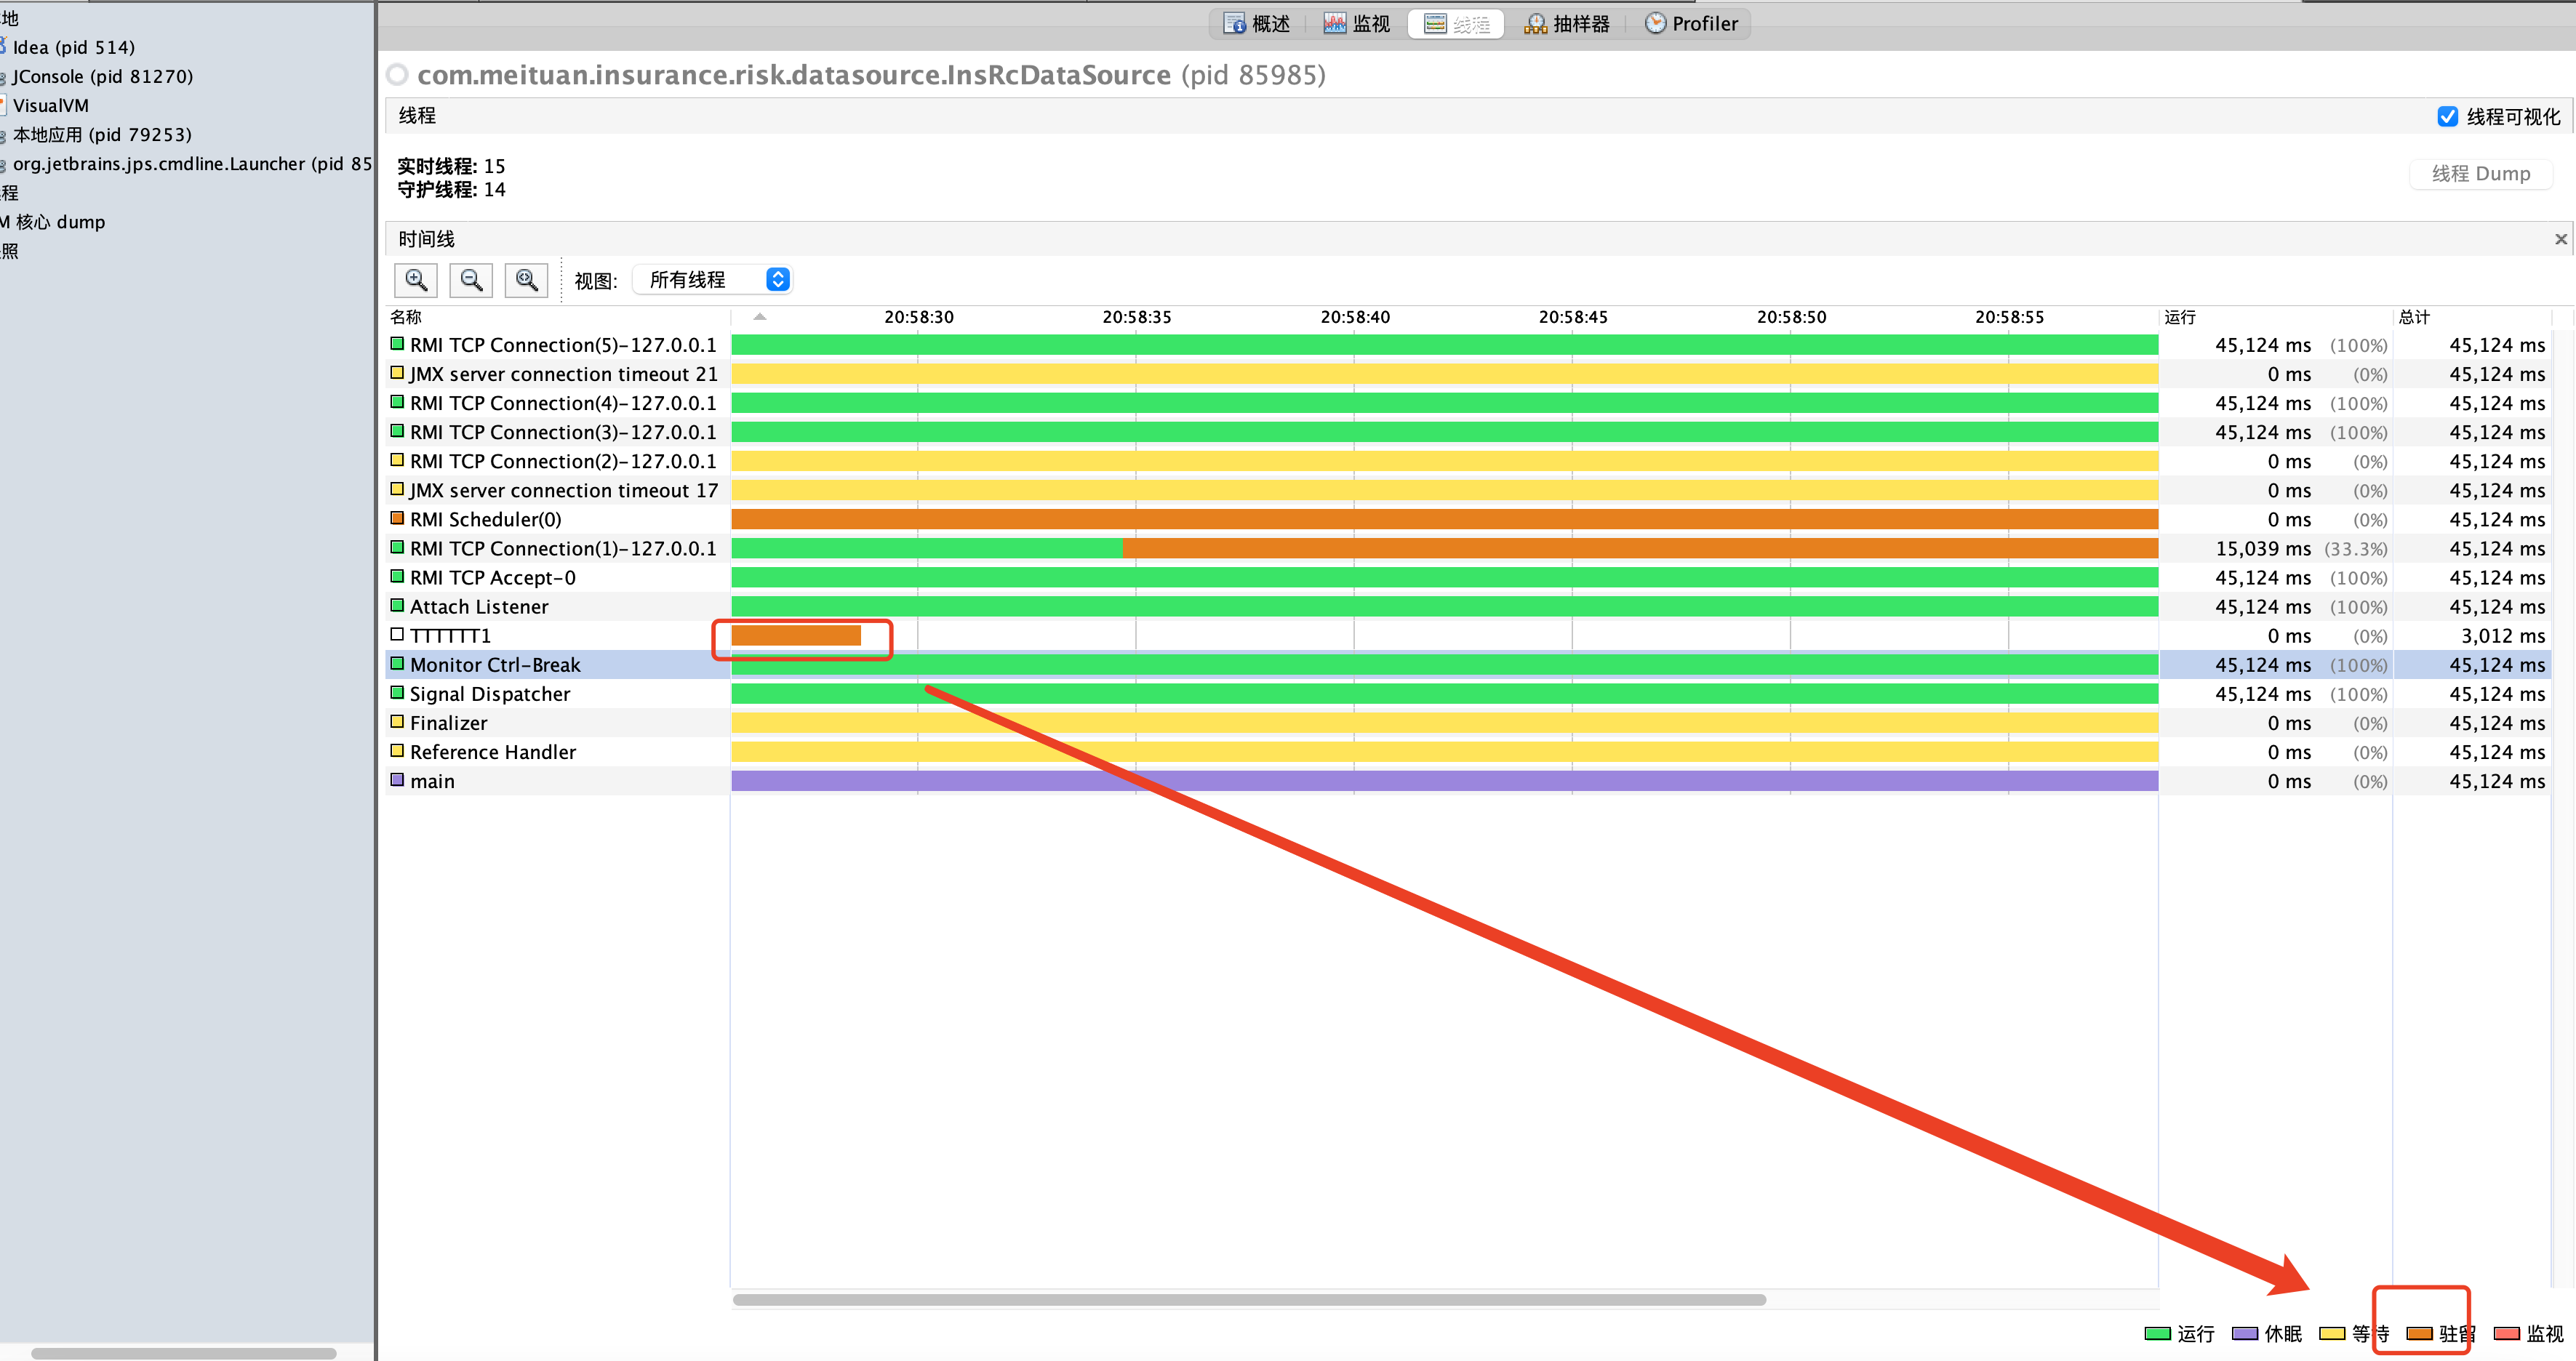Open the 所有线程 view dropdown
The image size is (2576, 1361).
712,280
